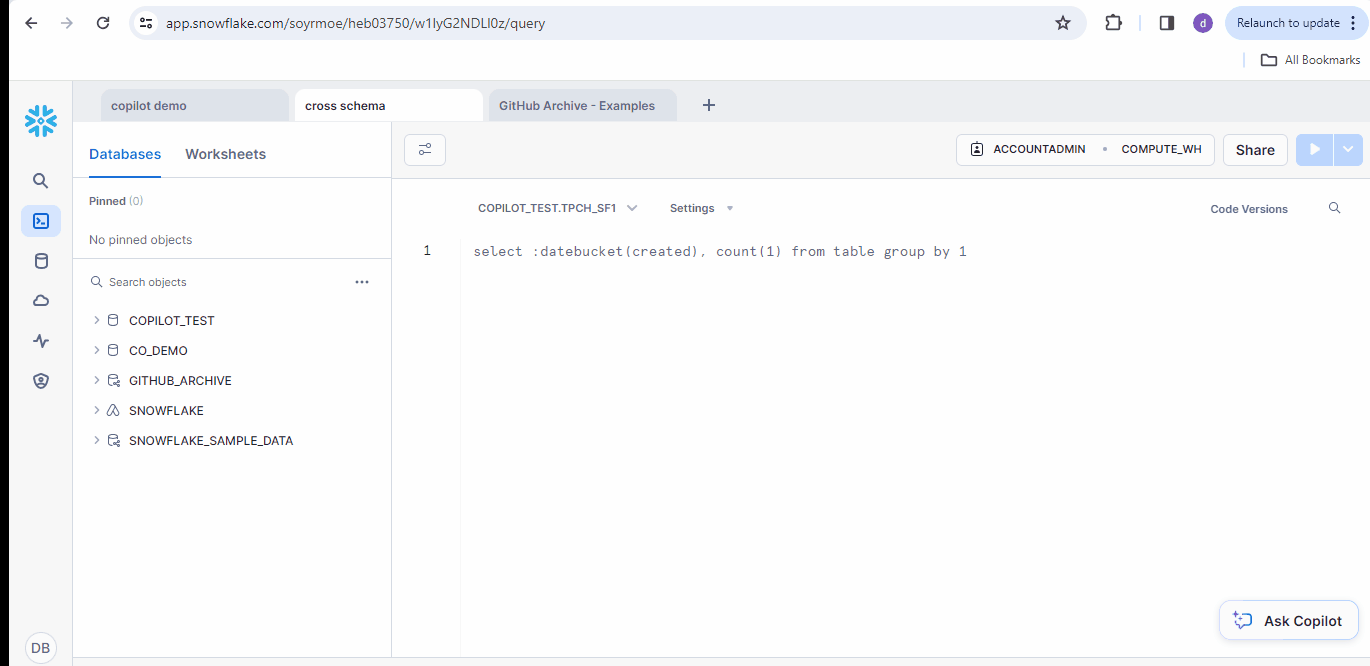Screen dimensions: 1370x666
Task: Open the Data database sidebar icon
Action: tap(41, 261)
